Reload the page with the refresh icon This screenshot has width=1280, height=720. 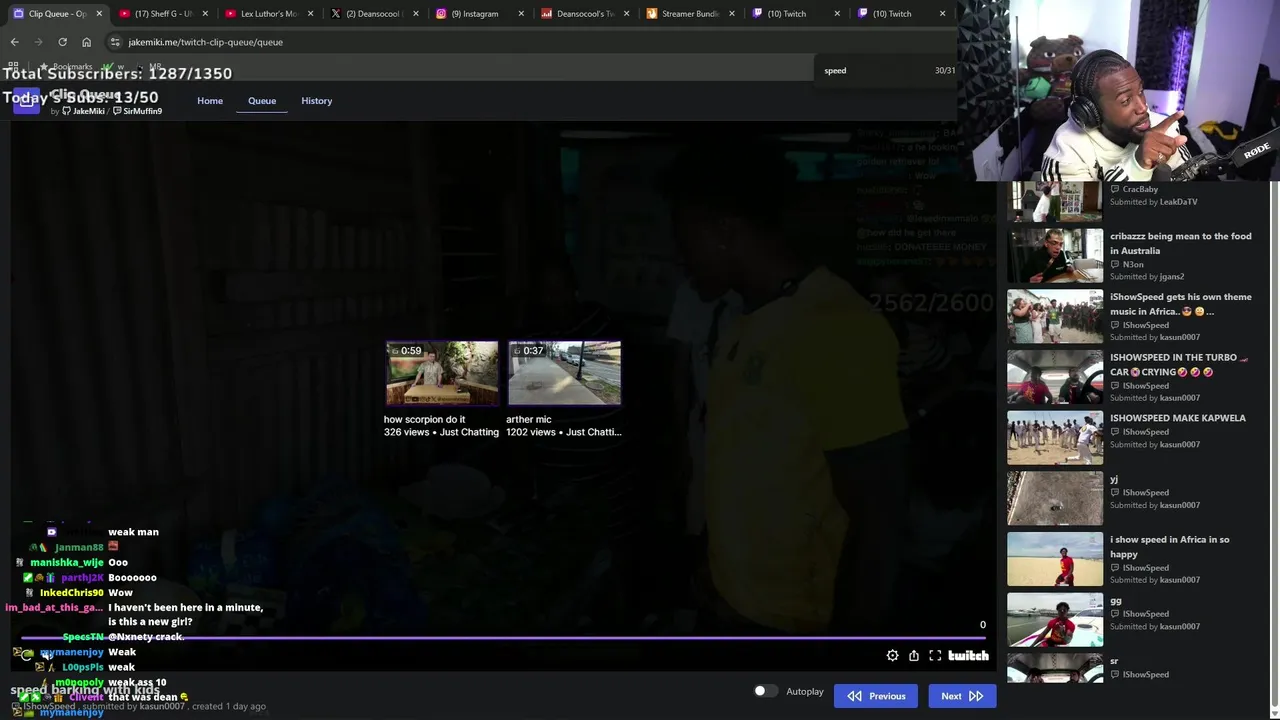pos(62,42)
